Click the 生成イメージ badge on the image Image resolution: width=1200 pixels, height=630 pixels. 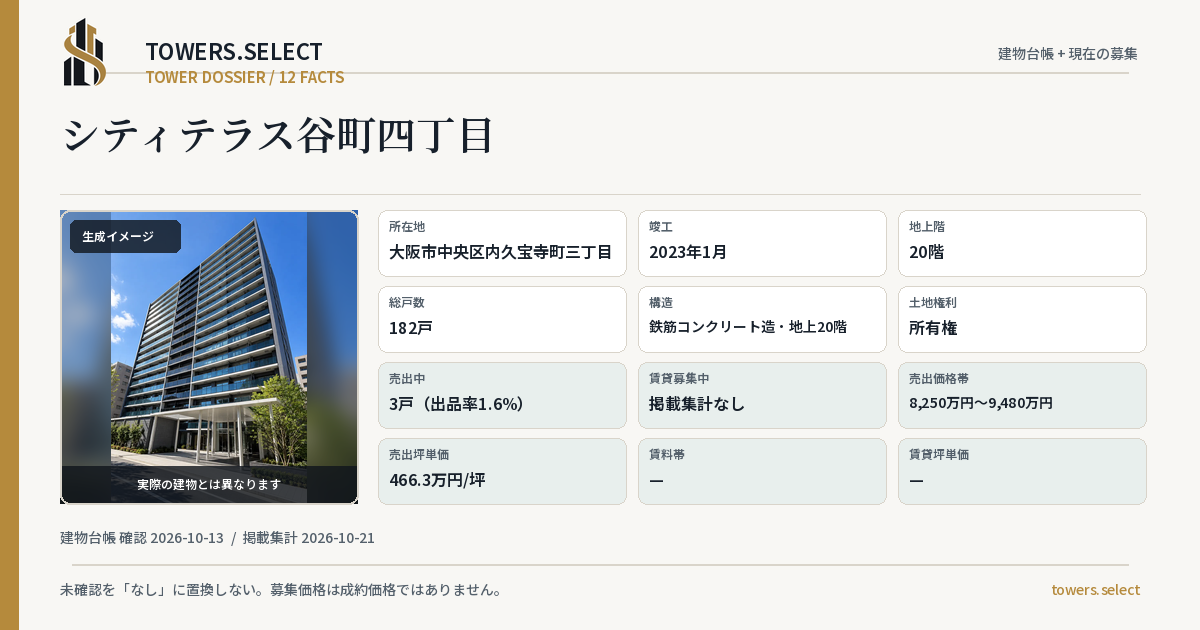pos(125,237)
